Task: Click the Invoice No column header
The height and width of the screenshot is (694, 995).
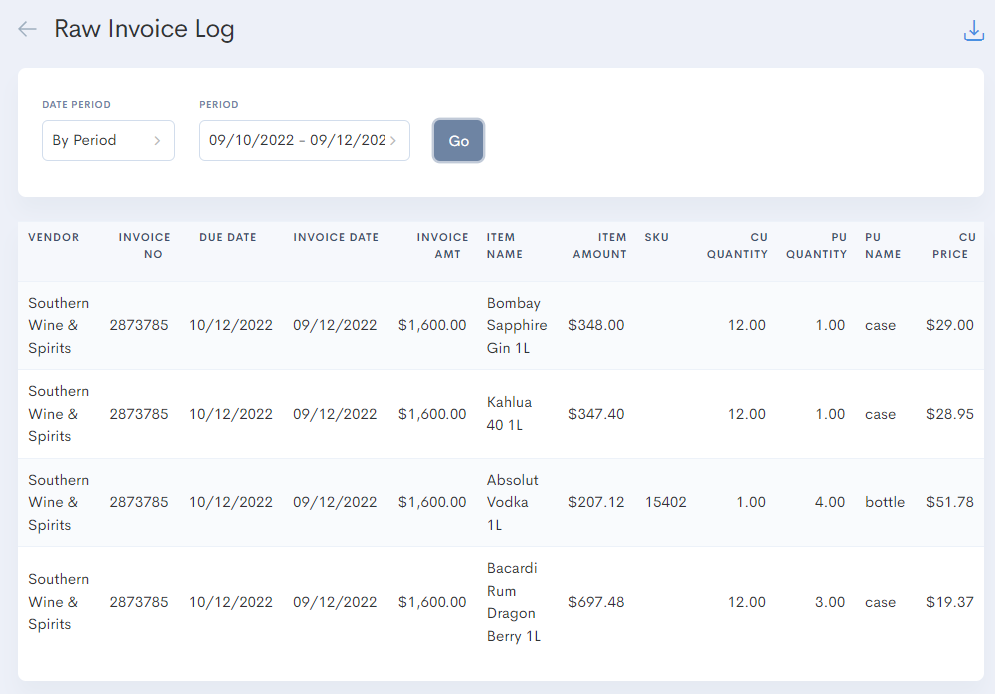Action: tap(144, 246)
